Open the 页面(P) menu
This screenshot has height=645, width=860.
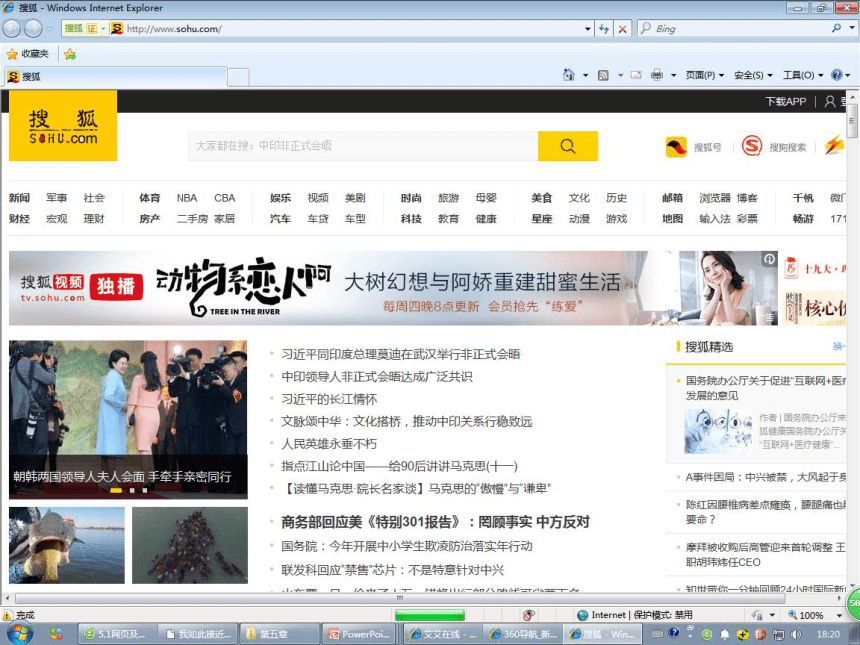click(704, 75)
